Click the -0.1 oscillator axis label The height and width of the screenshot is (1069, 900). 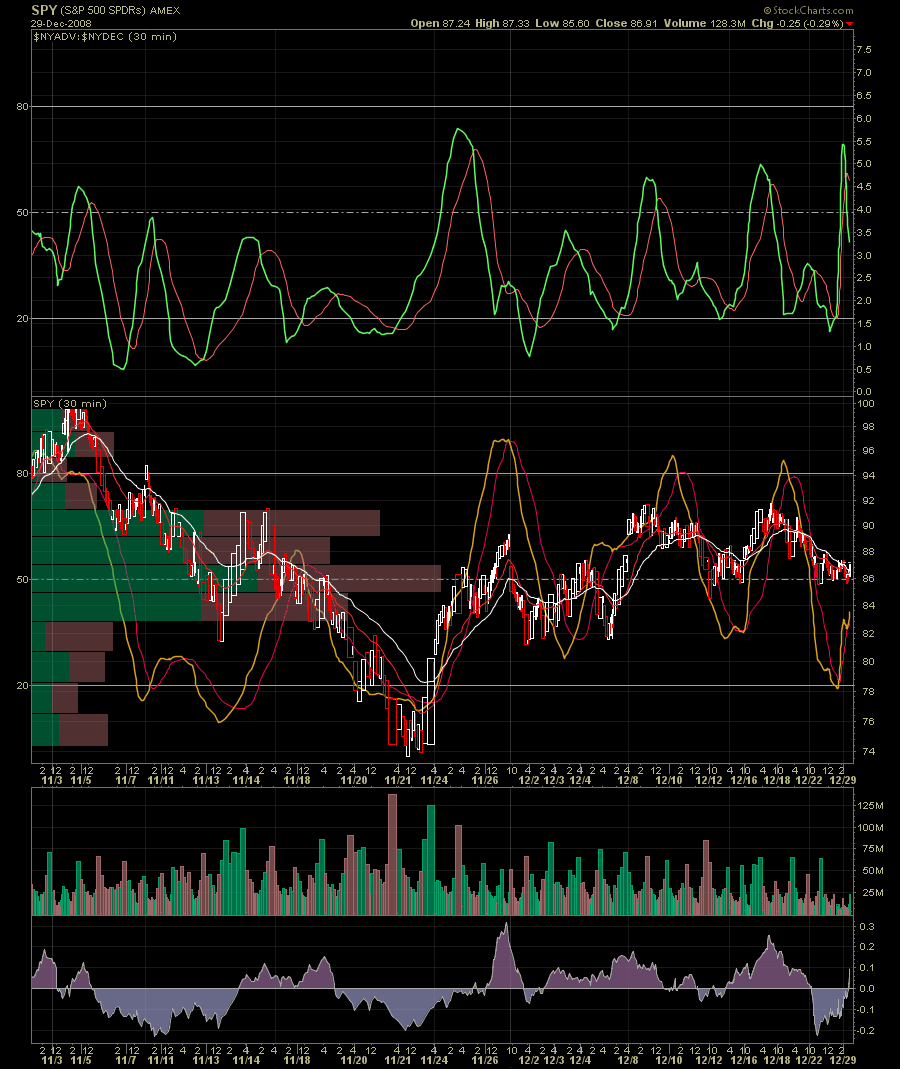click(x=865, y=1010)
